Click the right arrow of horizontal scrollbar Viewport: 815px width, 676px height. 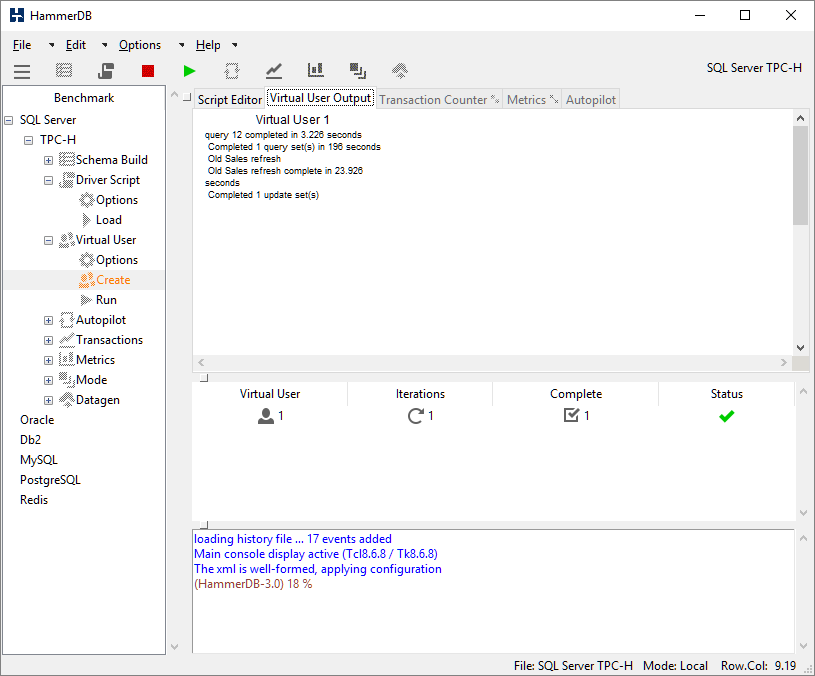[784, 362]
